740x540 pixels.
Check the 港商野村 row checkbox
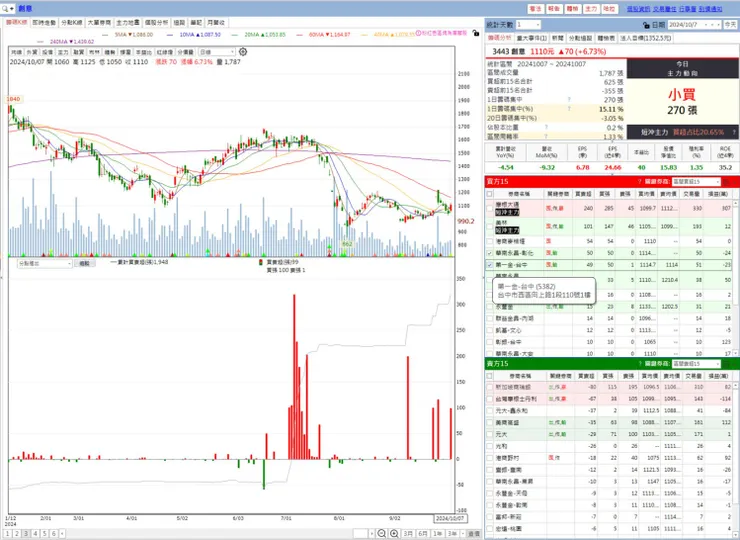[x=489, y=458]
